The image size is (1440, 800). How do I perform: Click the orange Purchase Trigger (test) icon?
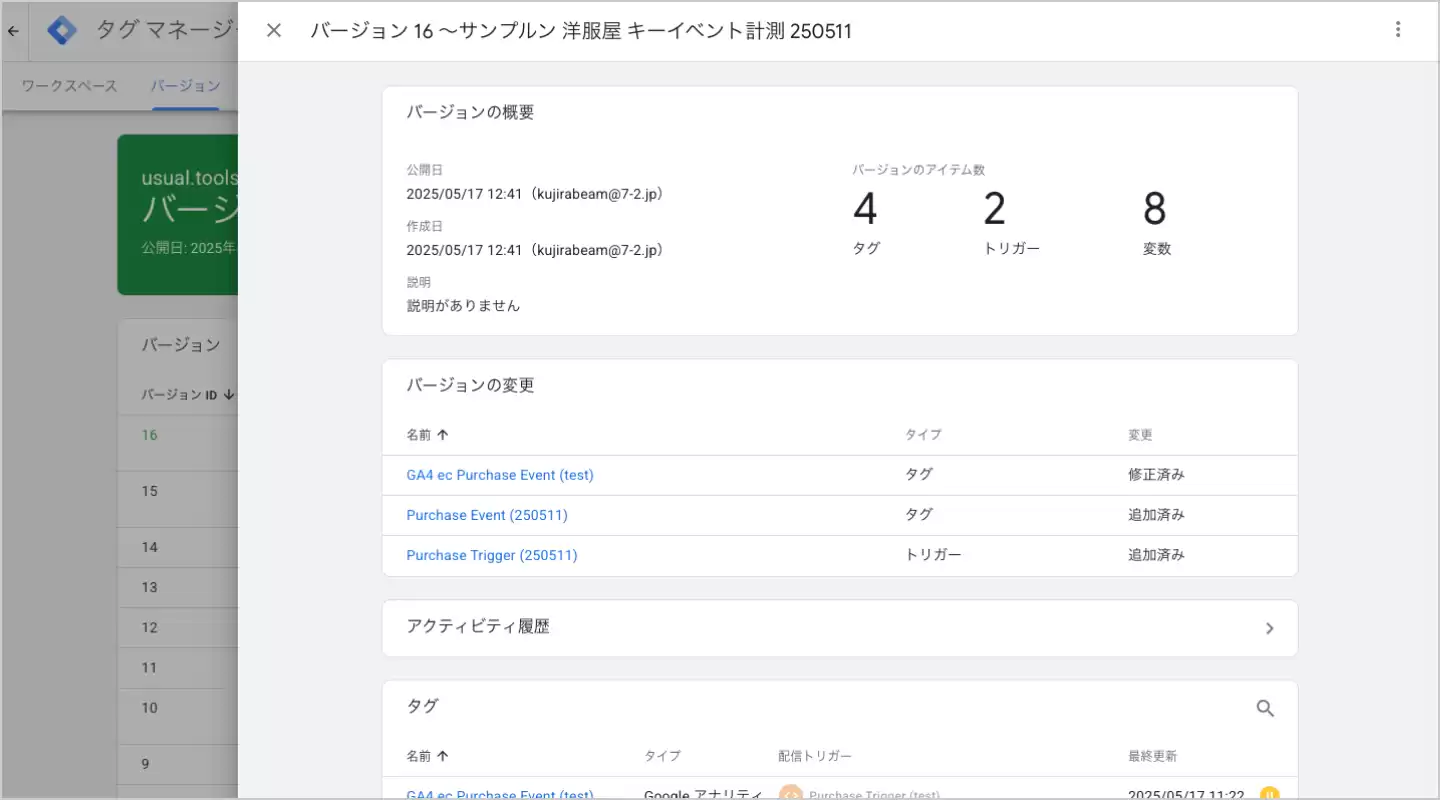(790, 794)
